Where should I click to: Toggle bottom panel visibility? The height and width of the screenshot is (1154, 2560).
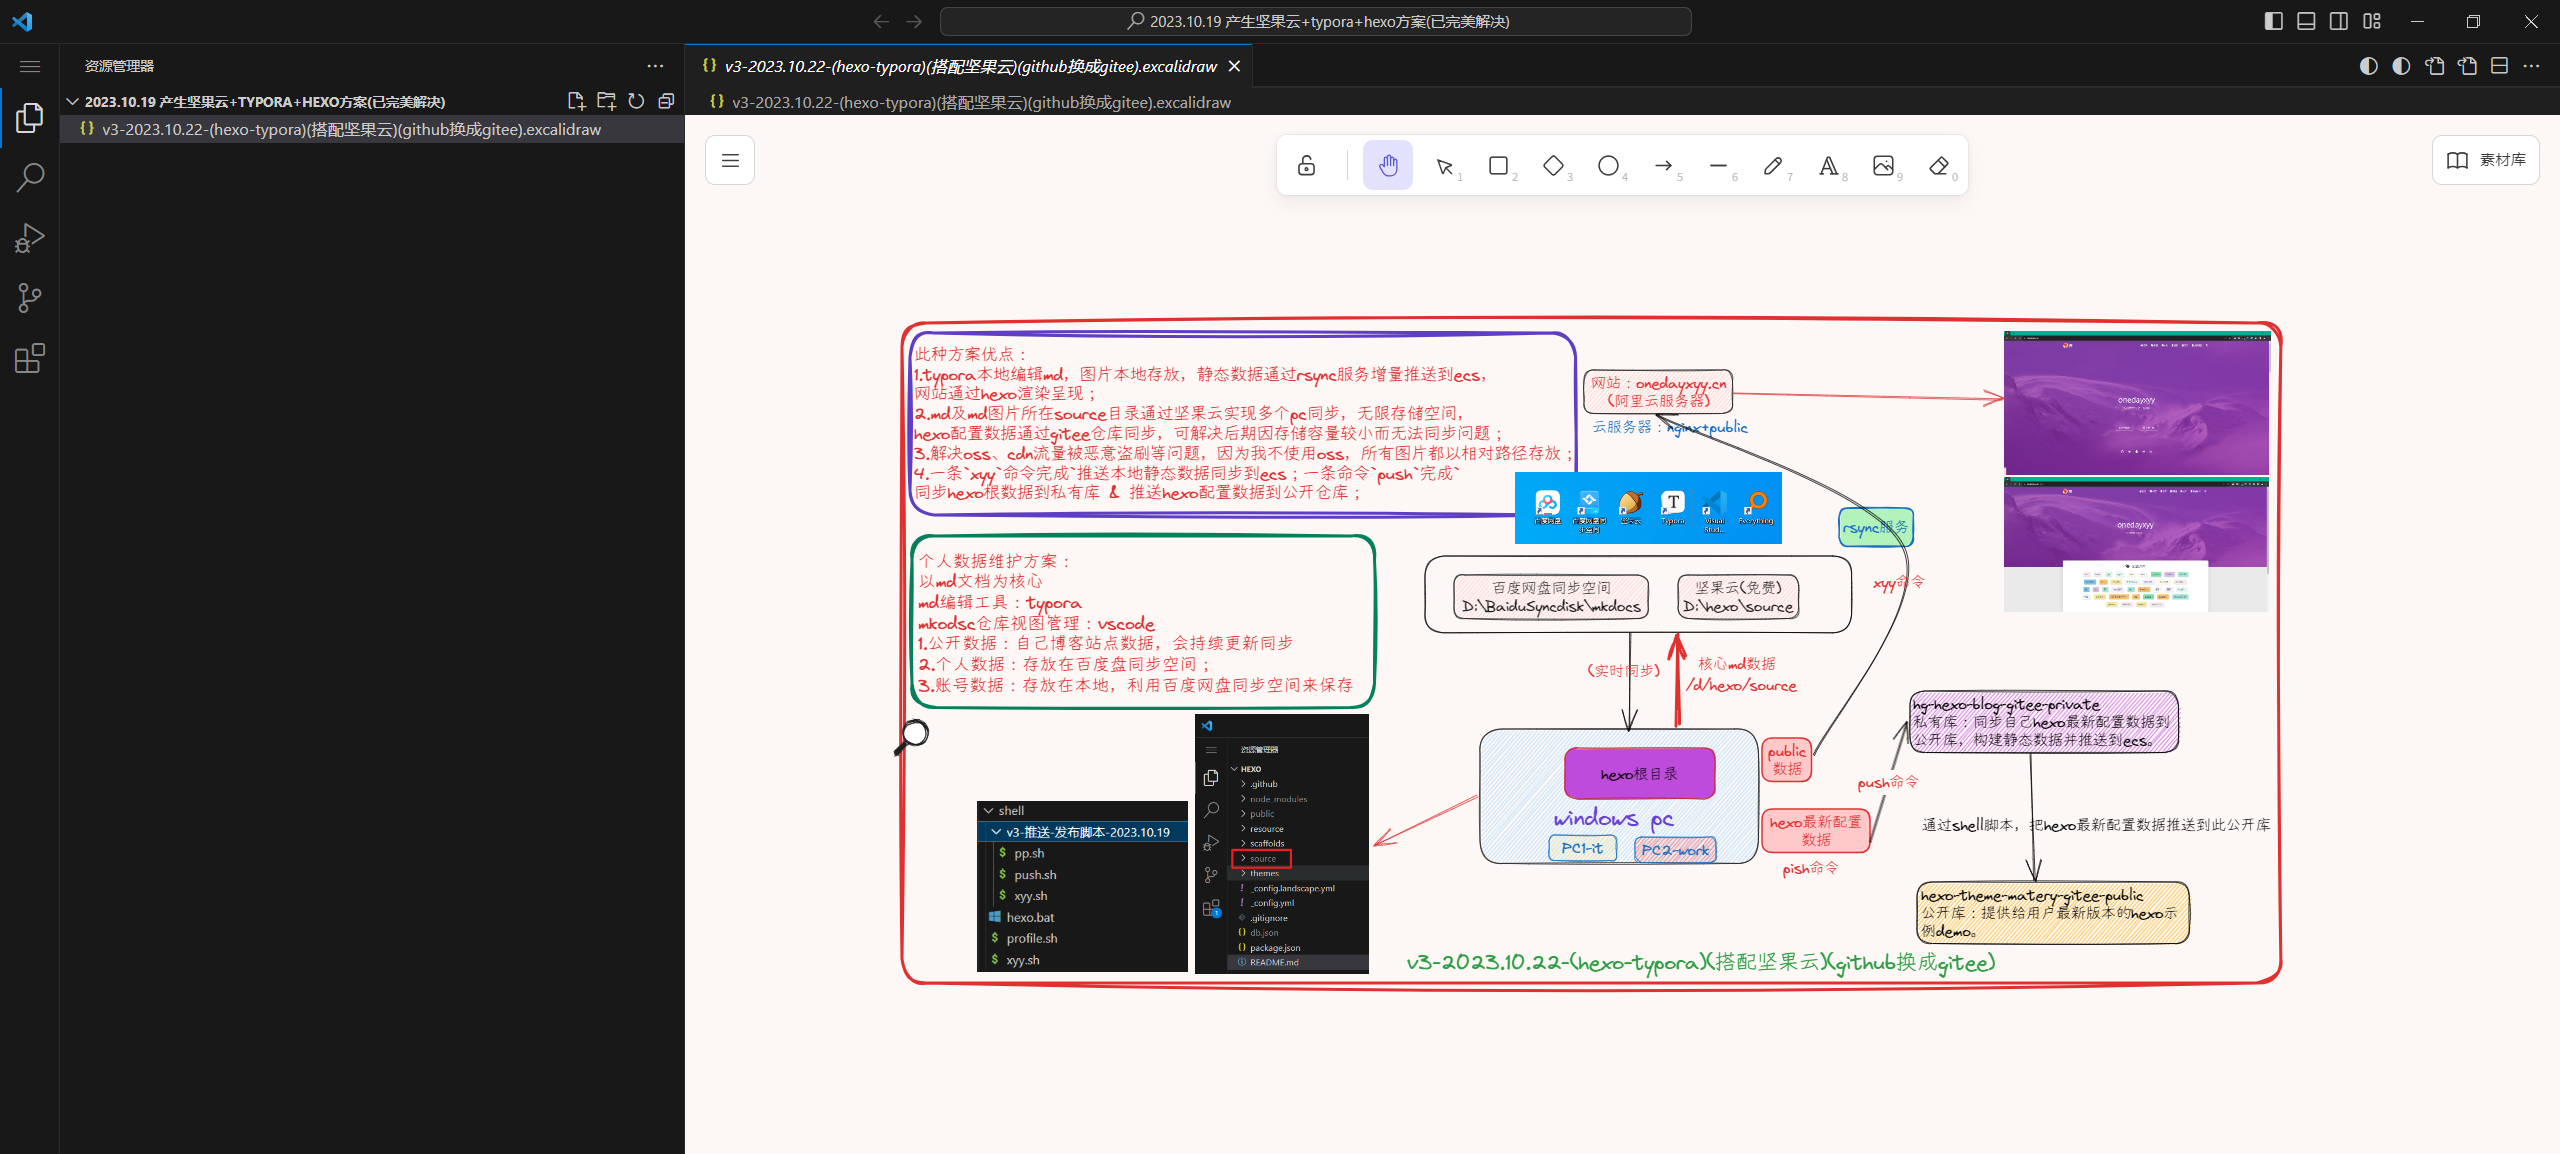click(2306, 21)
